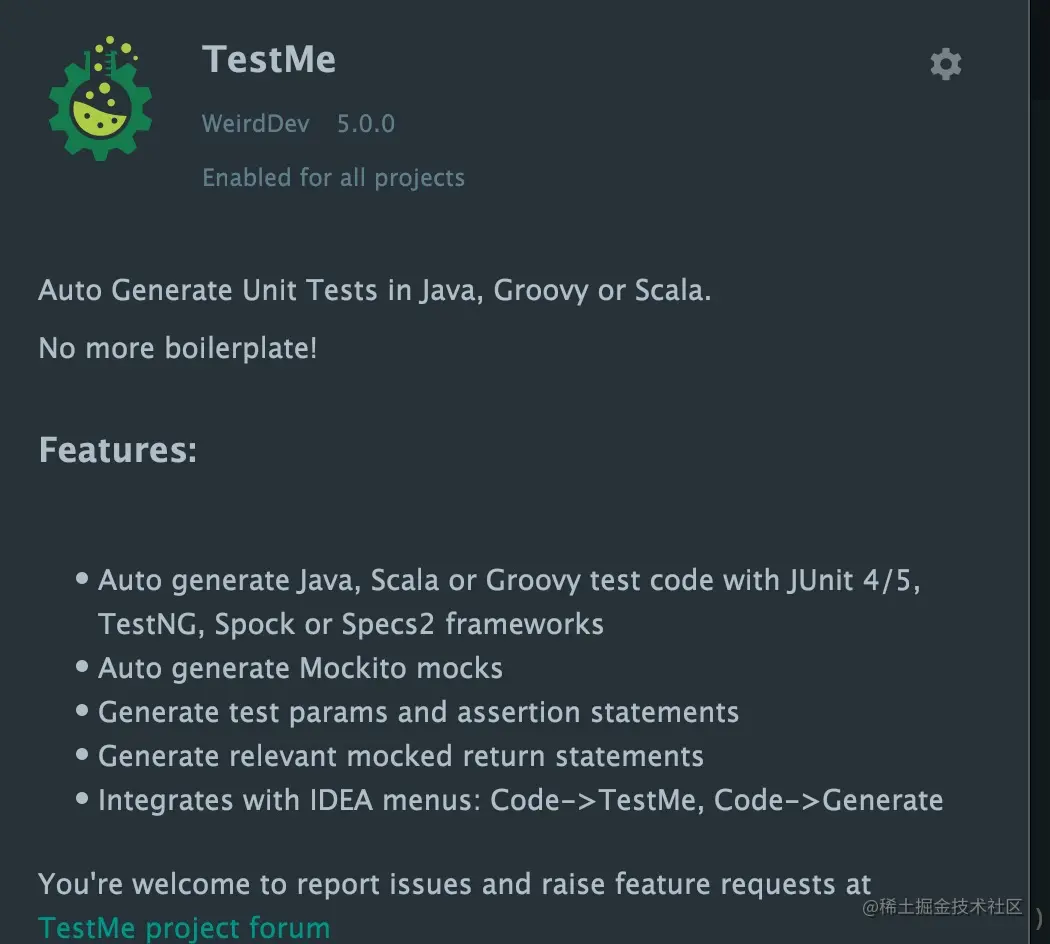Click the 'No more boilerplate!' text
Screen dimensions: 1050x944
click(x=177, y=348)
